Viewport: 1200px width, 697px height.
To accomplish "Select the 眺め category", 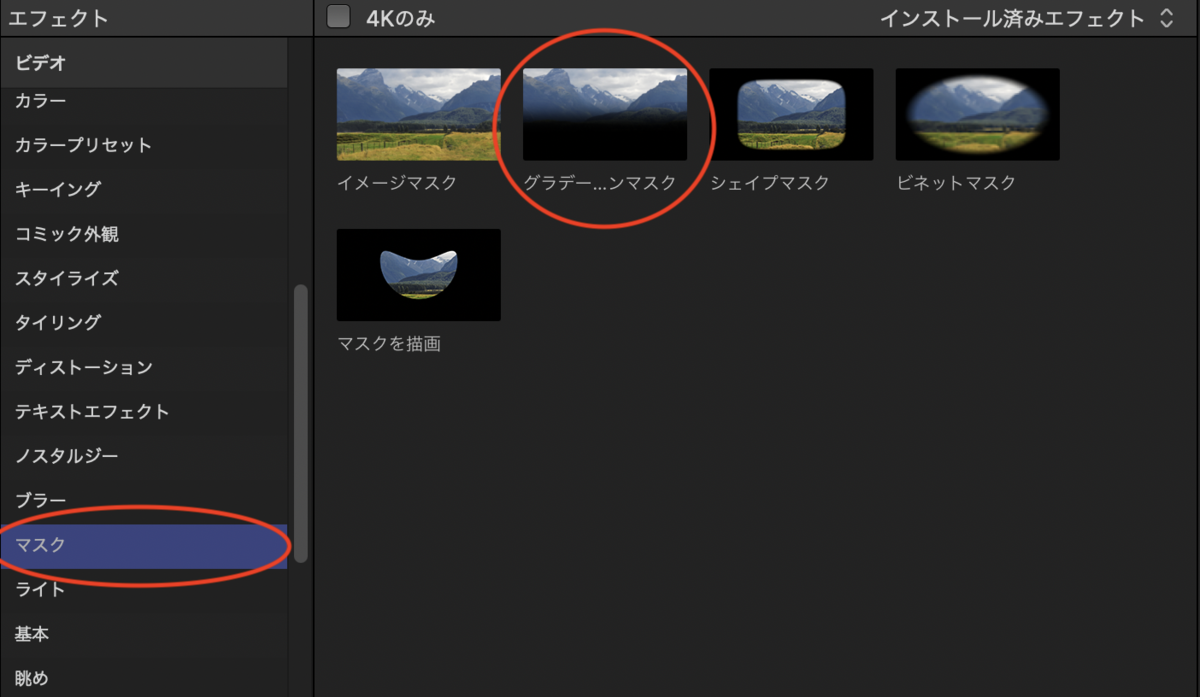I will pos(144,678).
